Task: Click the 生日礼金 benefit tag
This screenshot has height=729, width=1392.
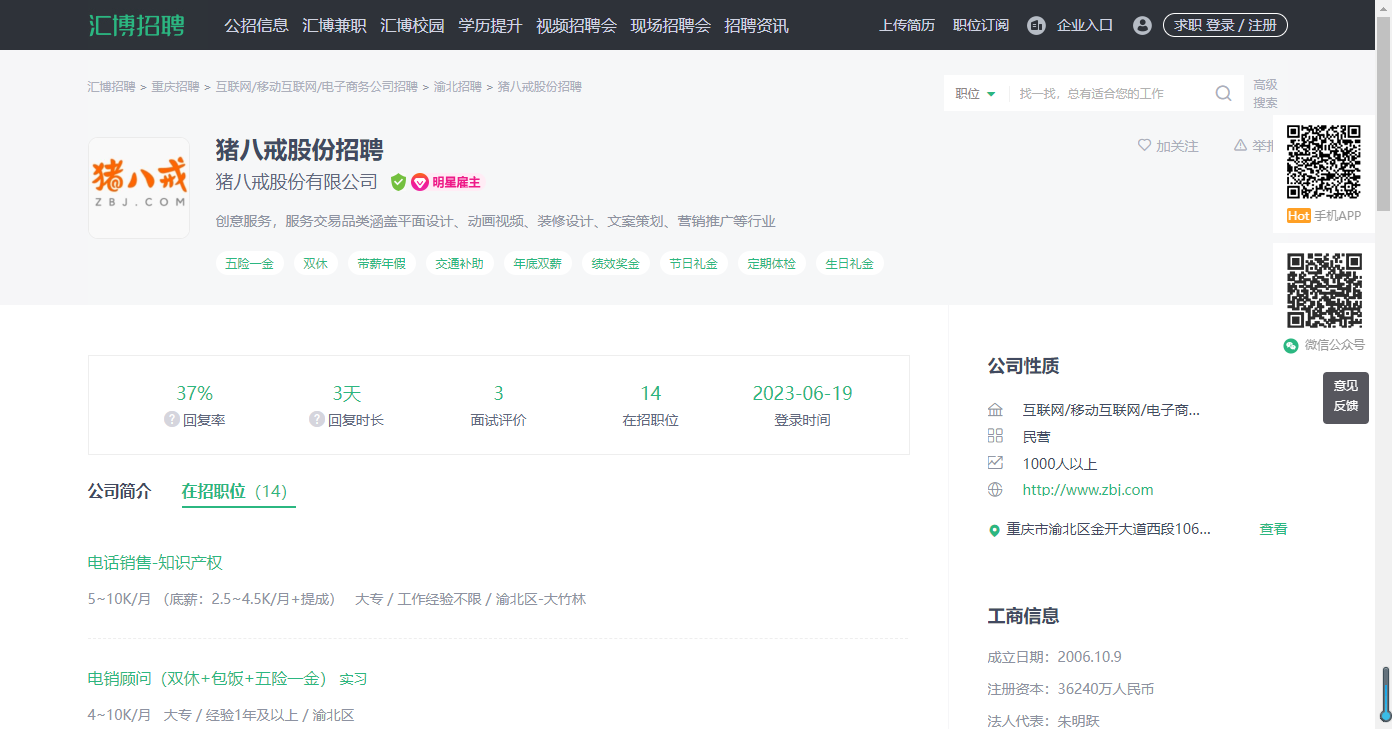Action: point(850,264)
